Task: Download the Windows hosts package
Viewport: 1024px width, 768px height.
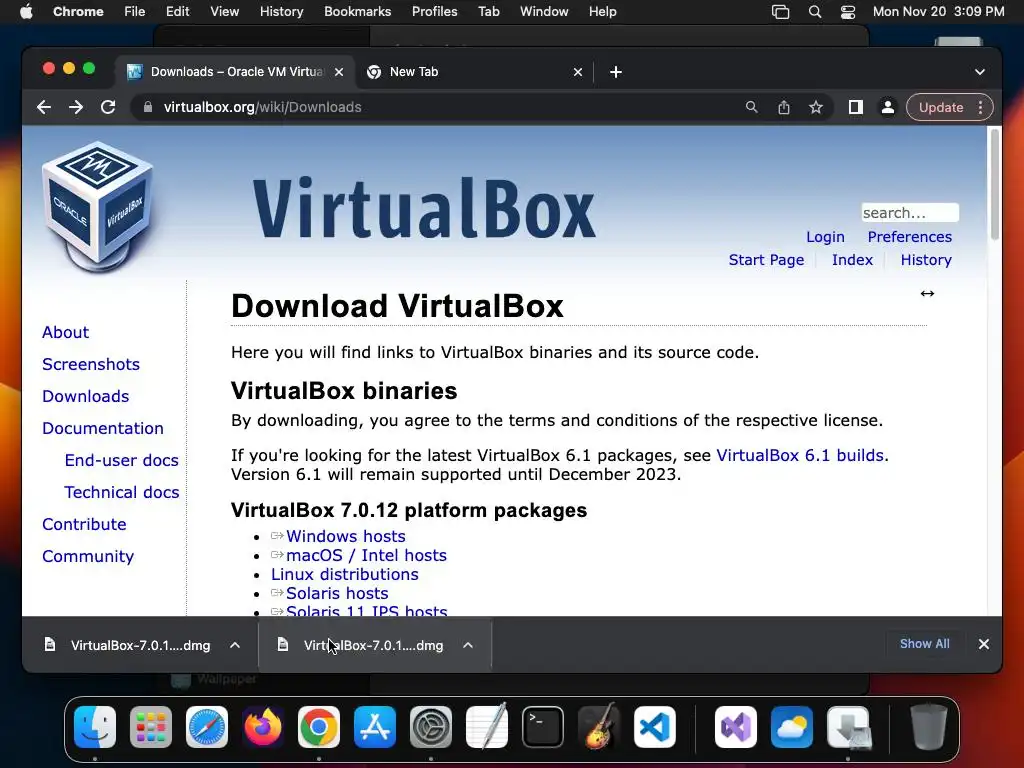Action: point(345,536)
